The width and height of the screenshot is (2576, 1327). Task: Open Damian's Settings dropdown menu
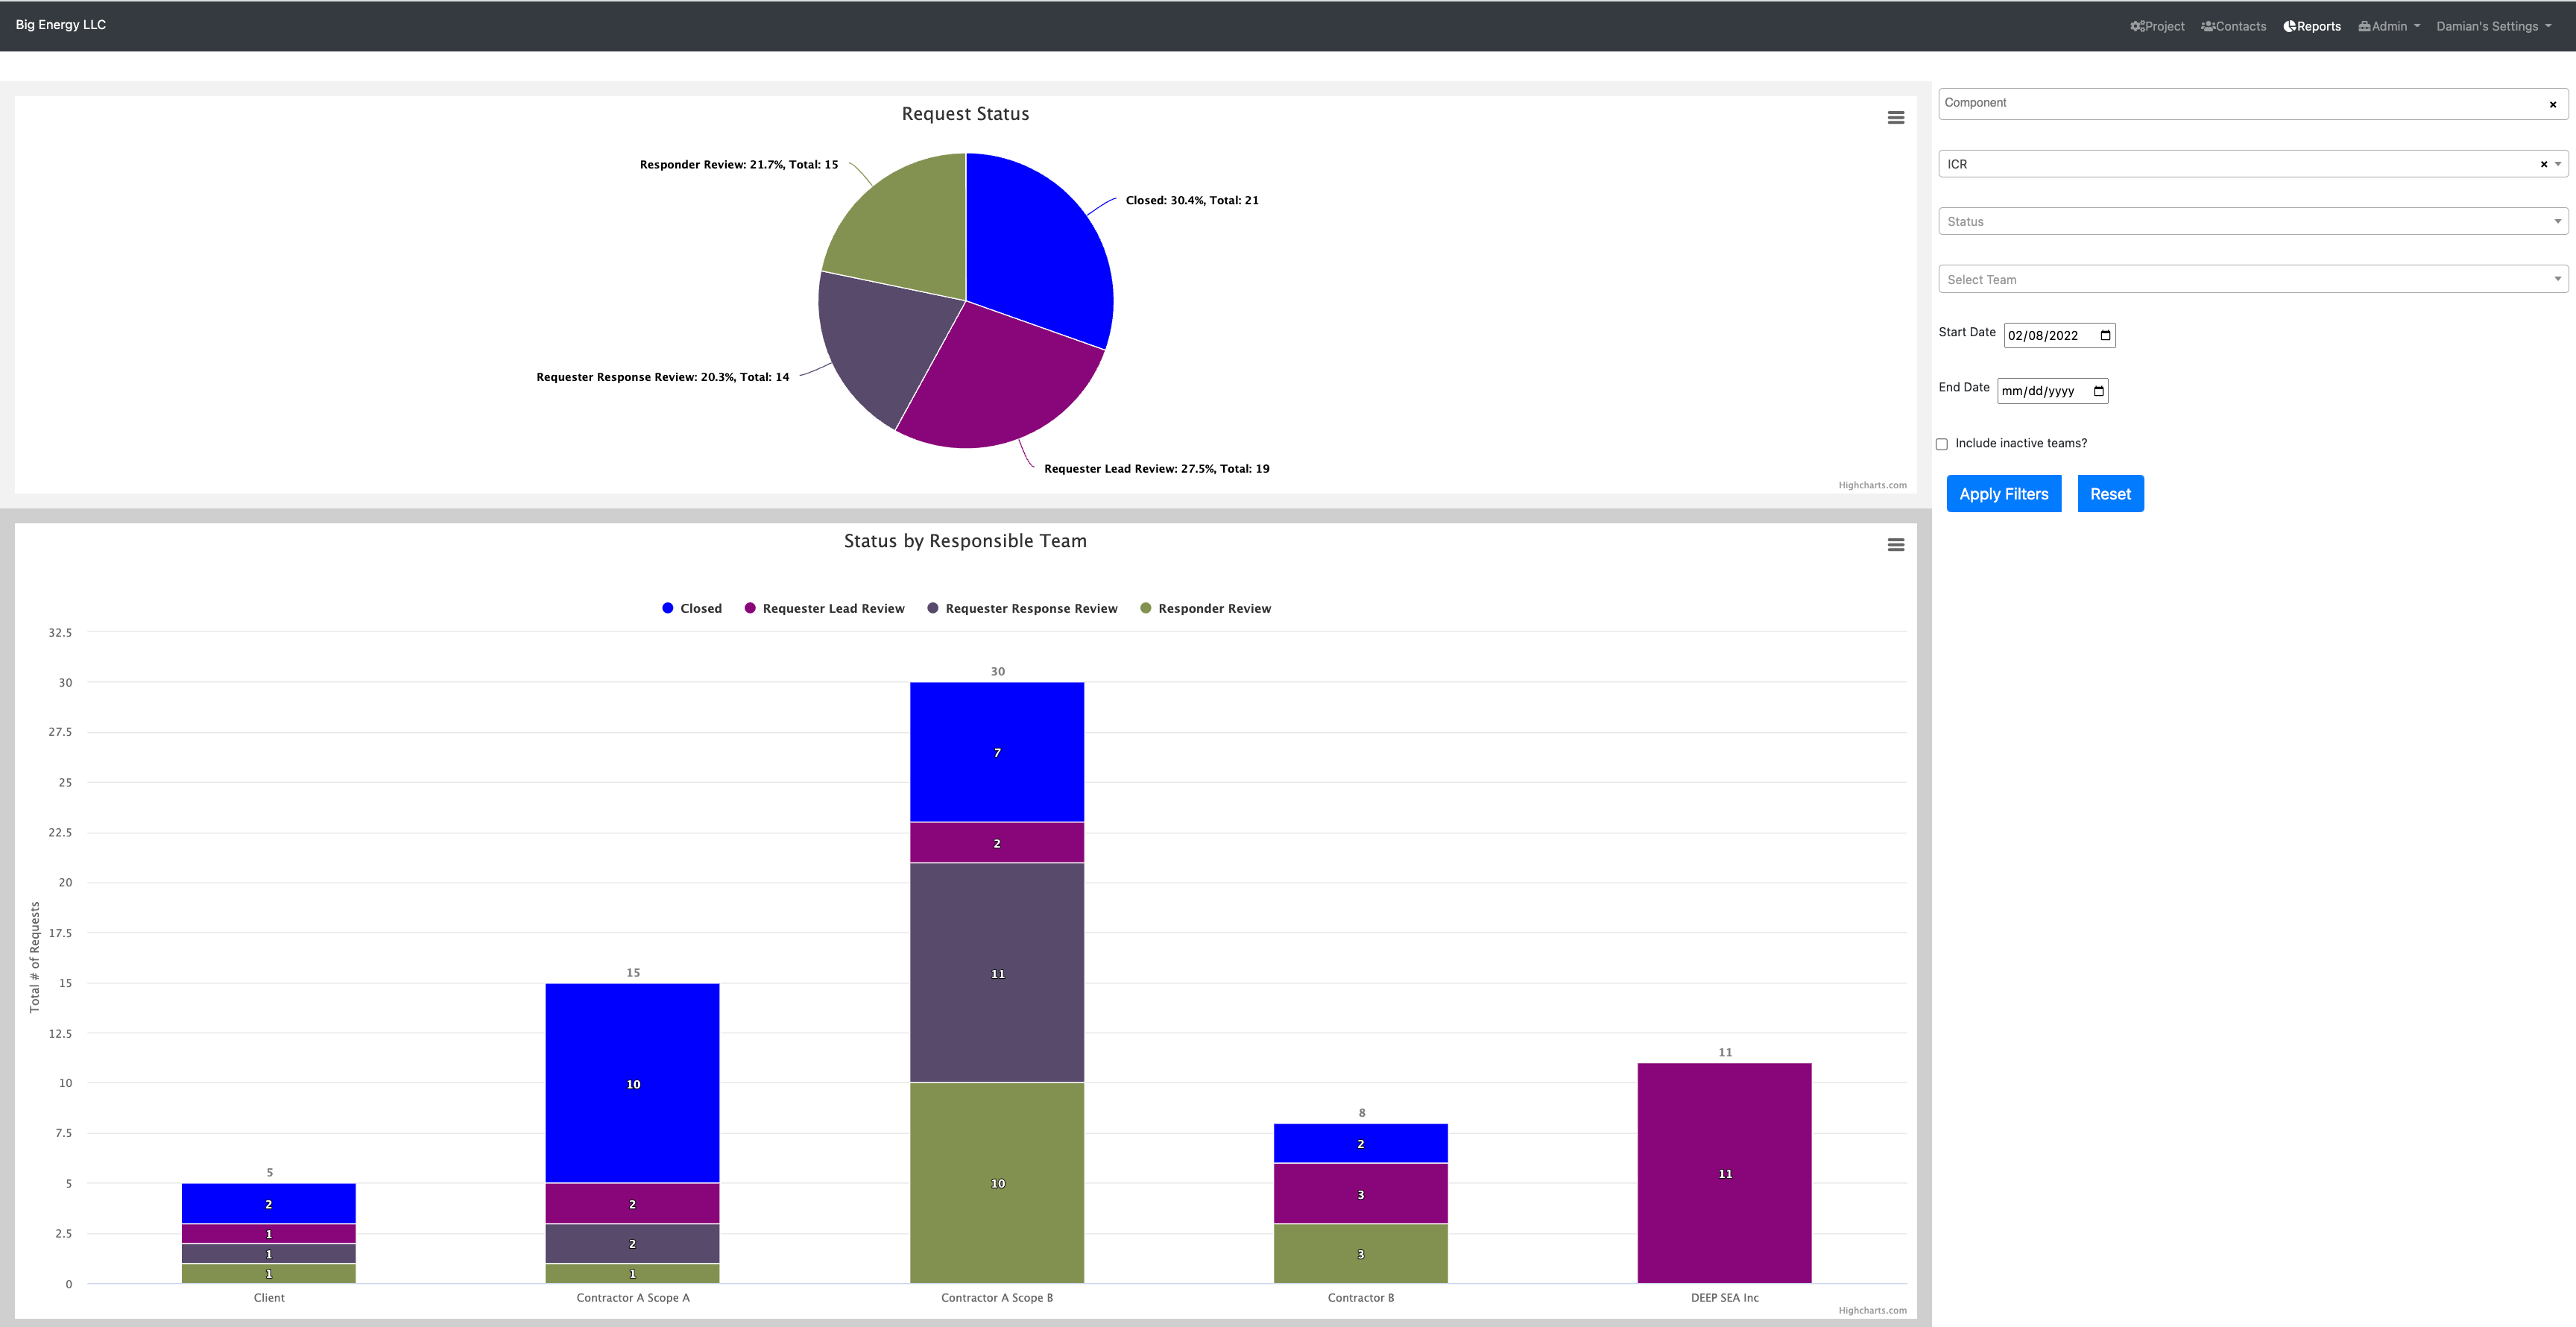[2493, 27]
